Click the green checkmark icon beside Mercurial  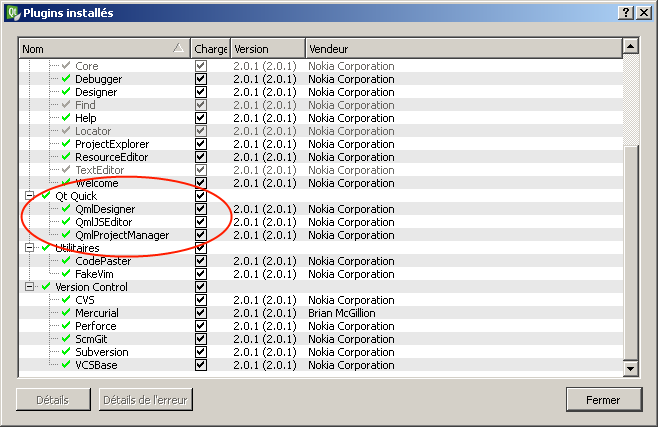tap(66, 313)
